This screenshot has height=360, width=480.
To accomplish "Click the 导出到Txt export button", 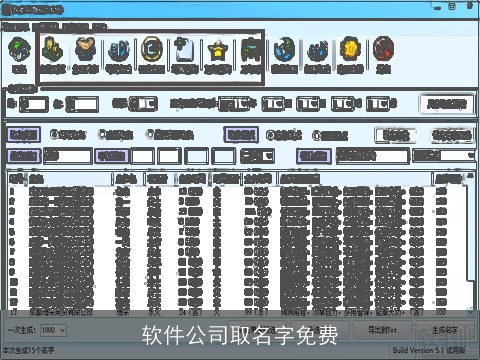I will [382, 330].
